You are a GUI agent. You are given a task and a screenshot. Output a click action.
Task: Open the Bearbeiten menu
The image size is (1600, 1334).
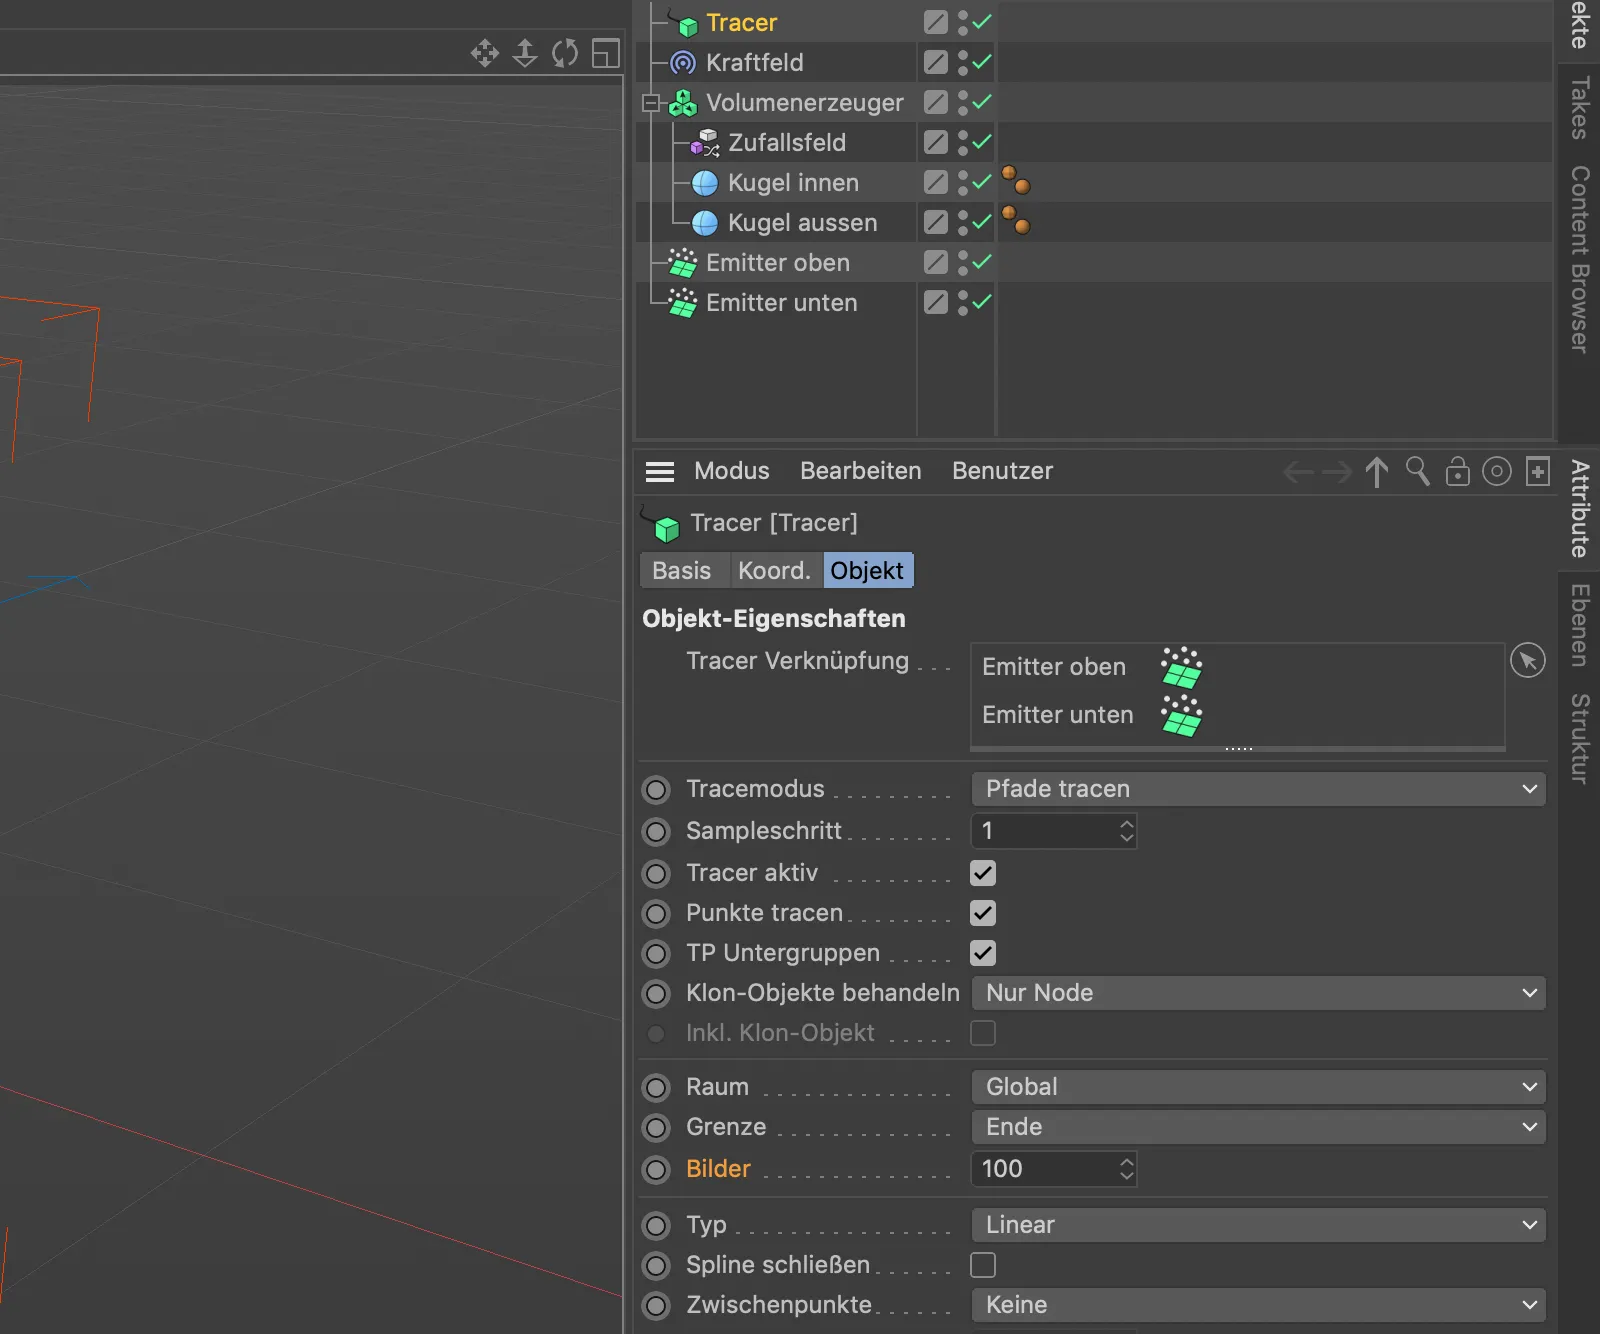(861, 471)
